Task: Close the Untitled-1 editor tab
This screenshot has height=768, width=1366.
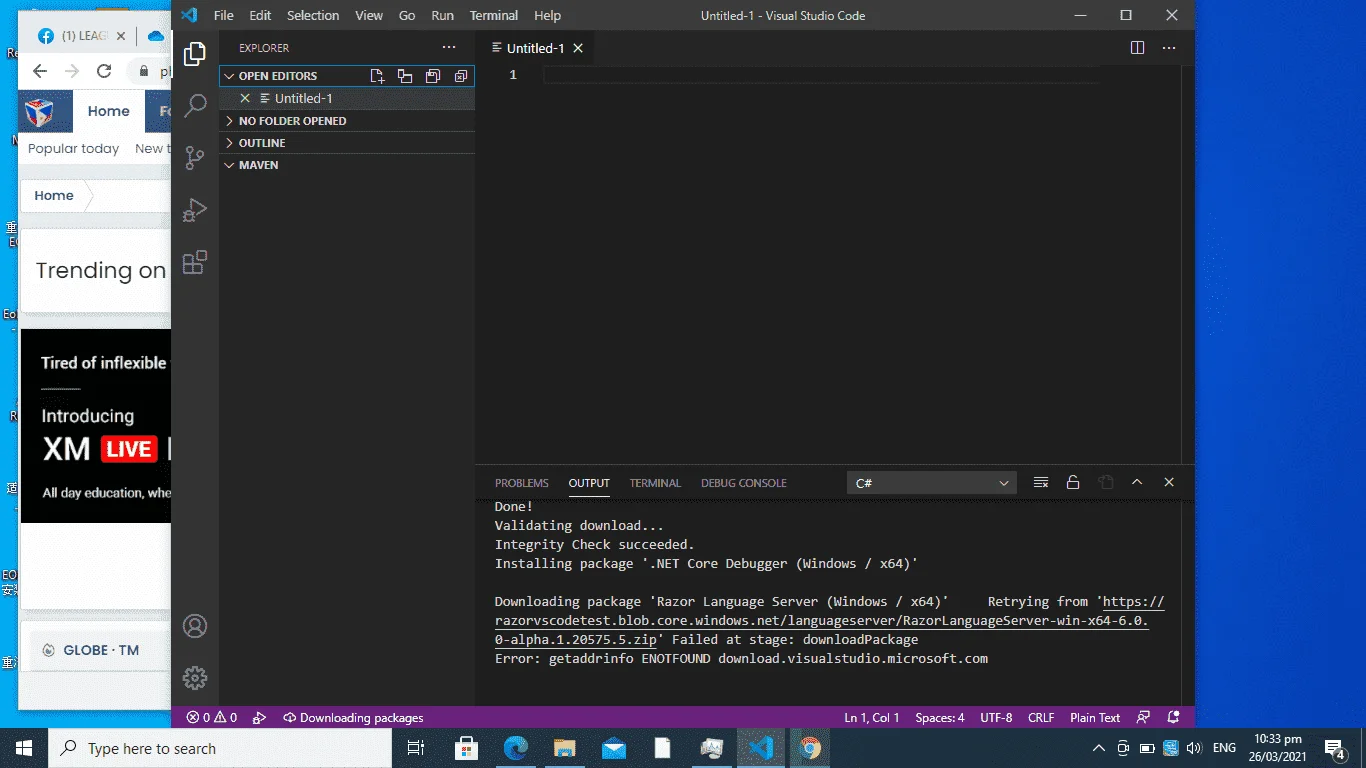Action: [x=578, y=48]
